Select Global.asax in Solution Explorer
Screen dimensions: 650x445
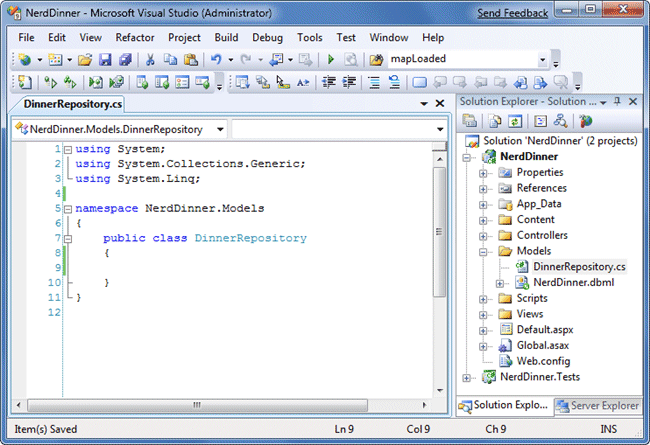click(543, 345)
